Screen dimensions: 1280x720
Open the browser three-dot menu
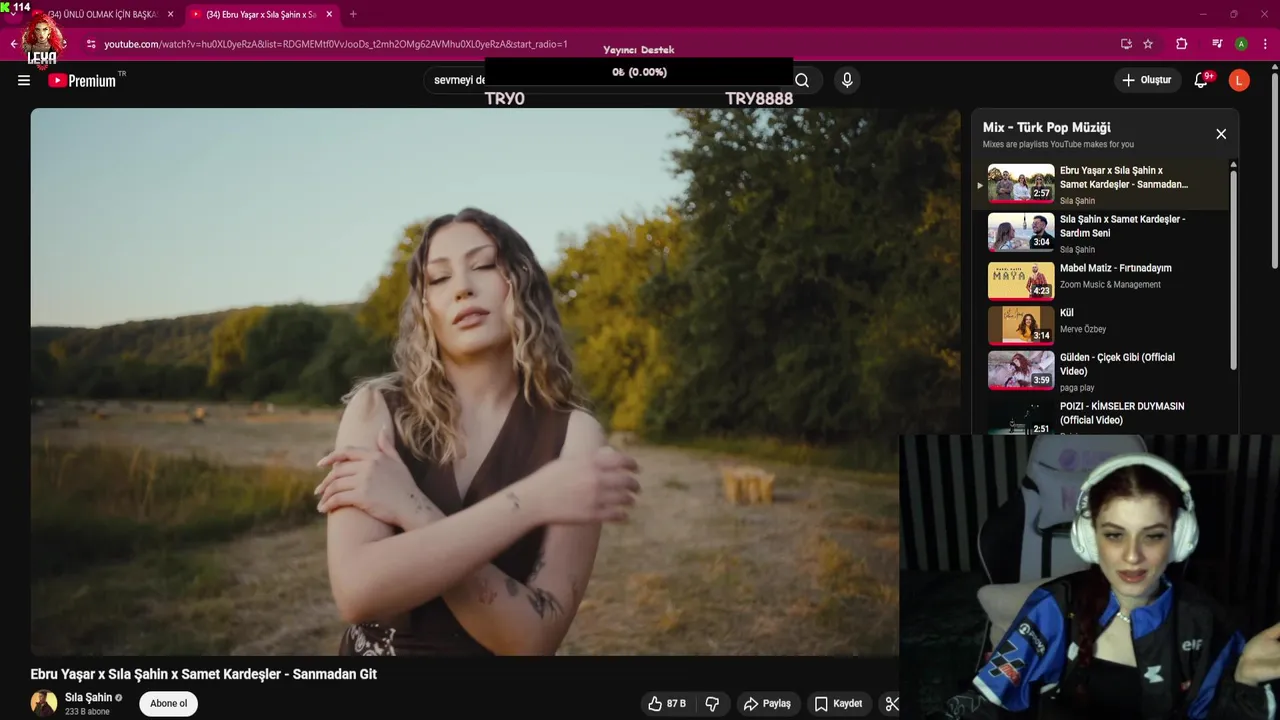pos(1266,44)
